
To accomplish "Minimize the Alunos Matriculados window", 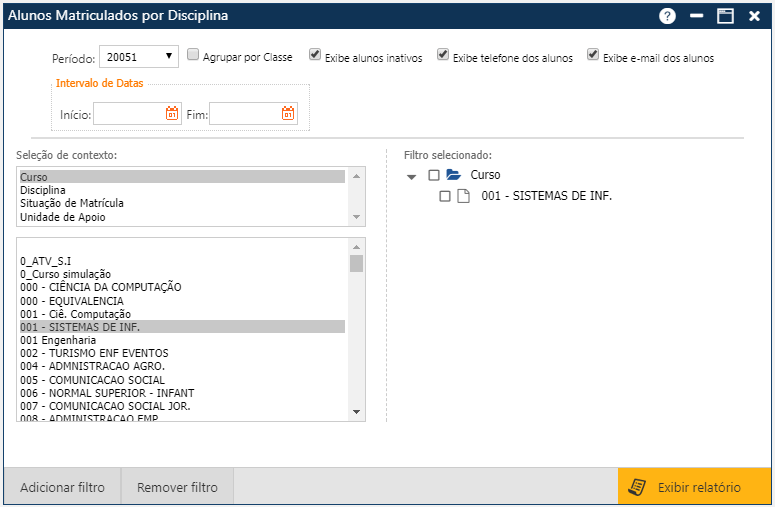I will point(696,16).
